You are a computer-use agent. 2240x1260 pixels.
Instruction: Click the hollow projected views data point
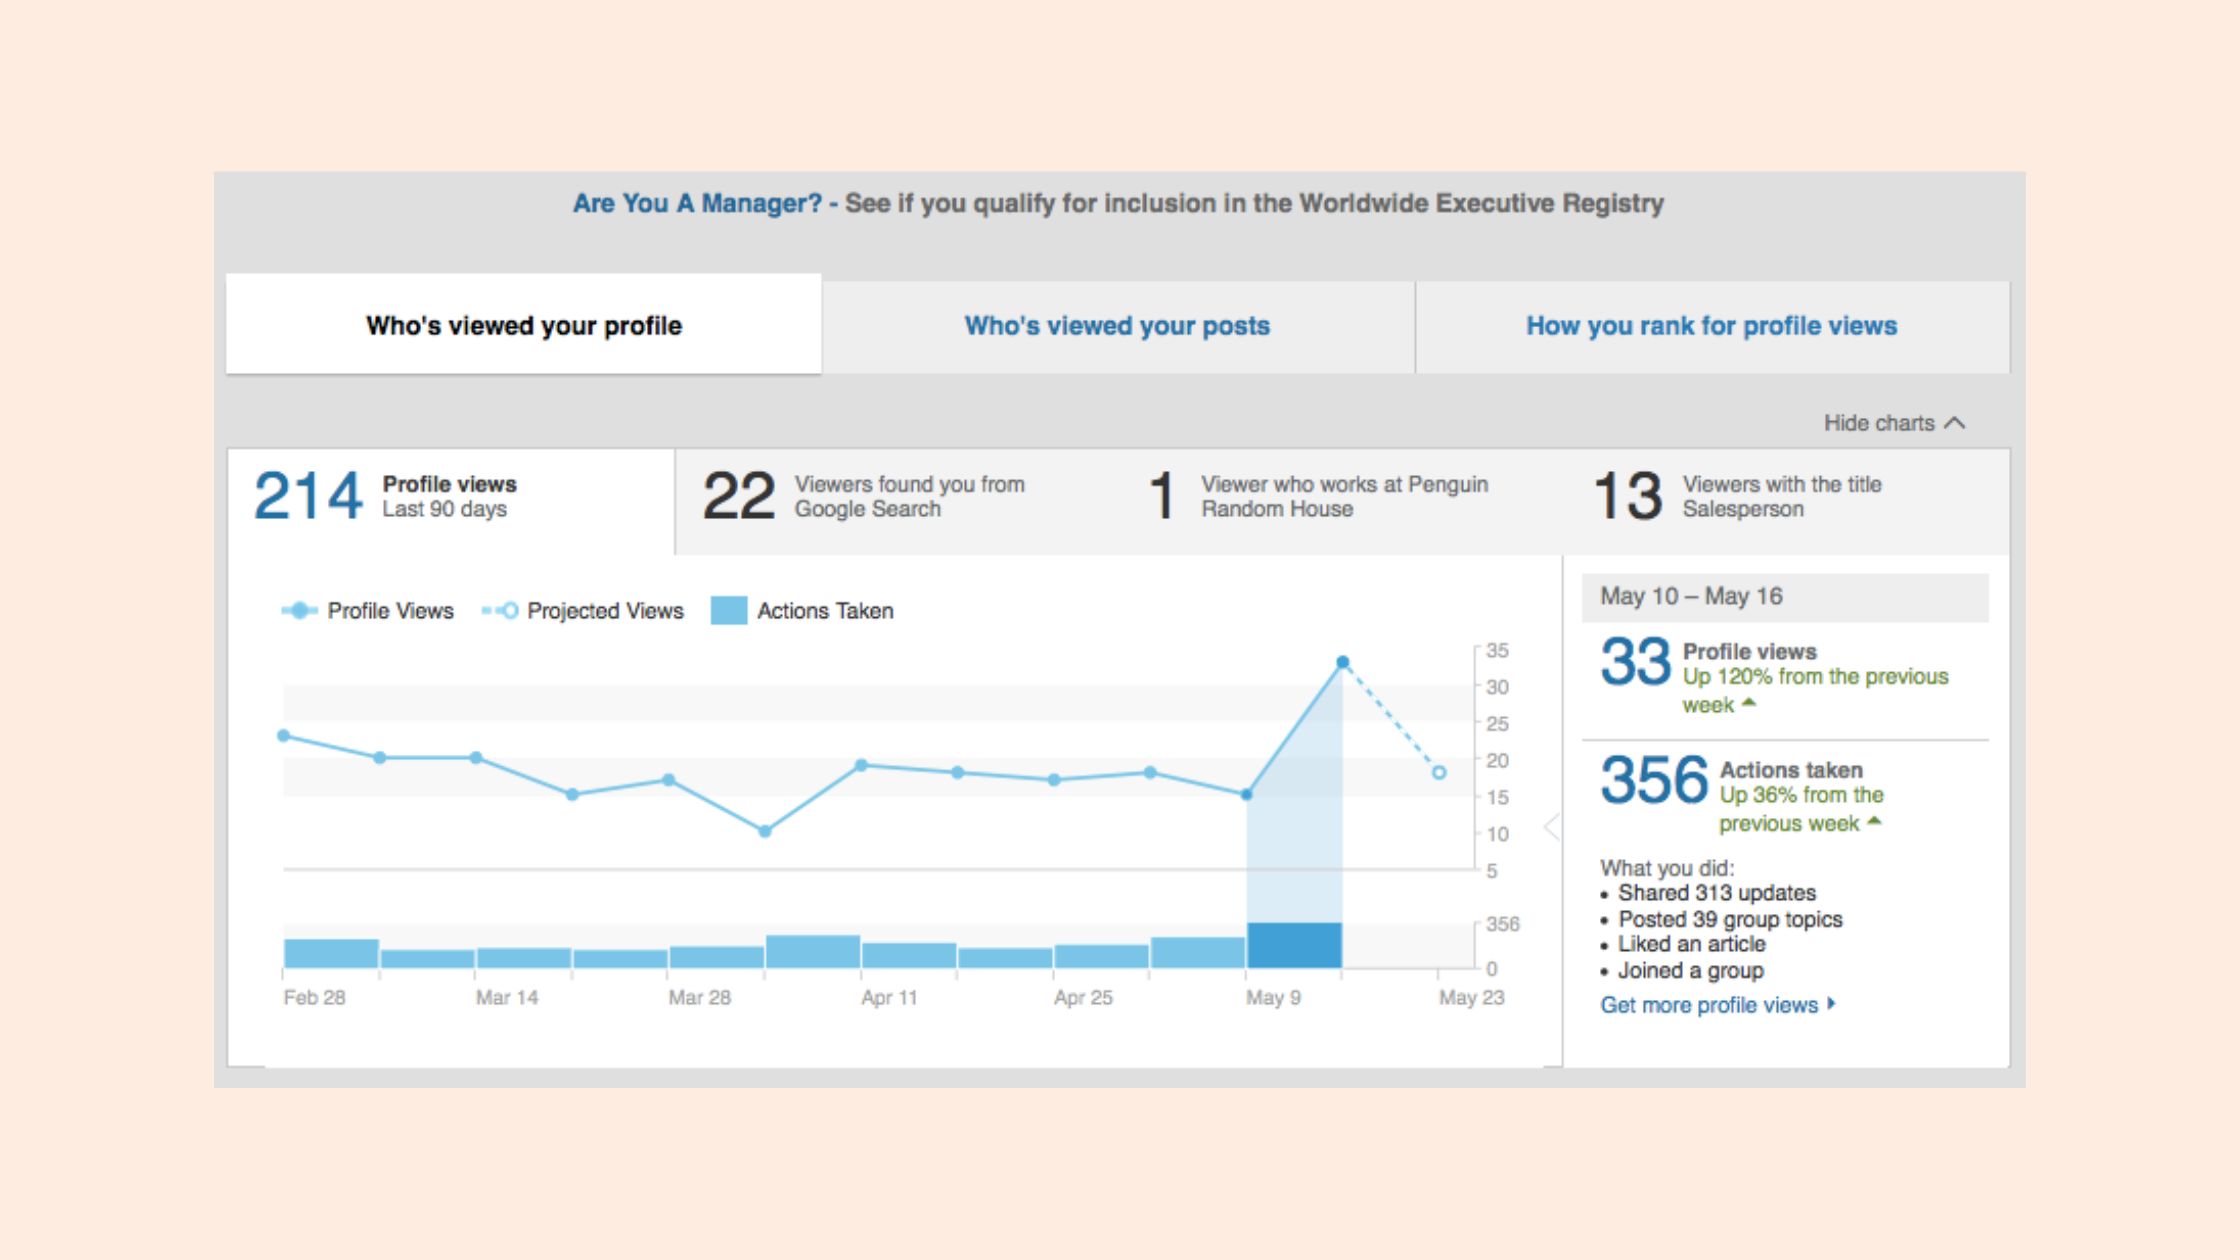1439,772
